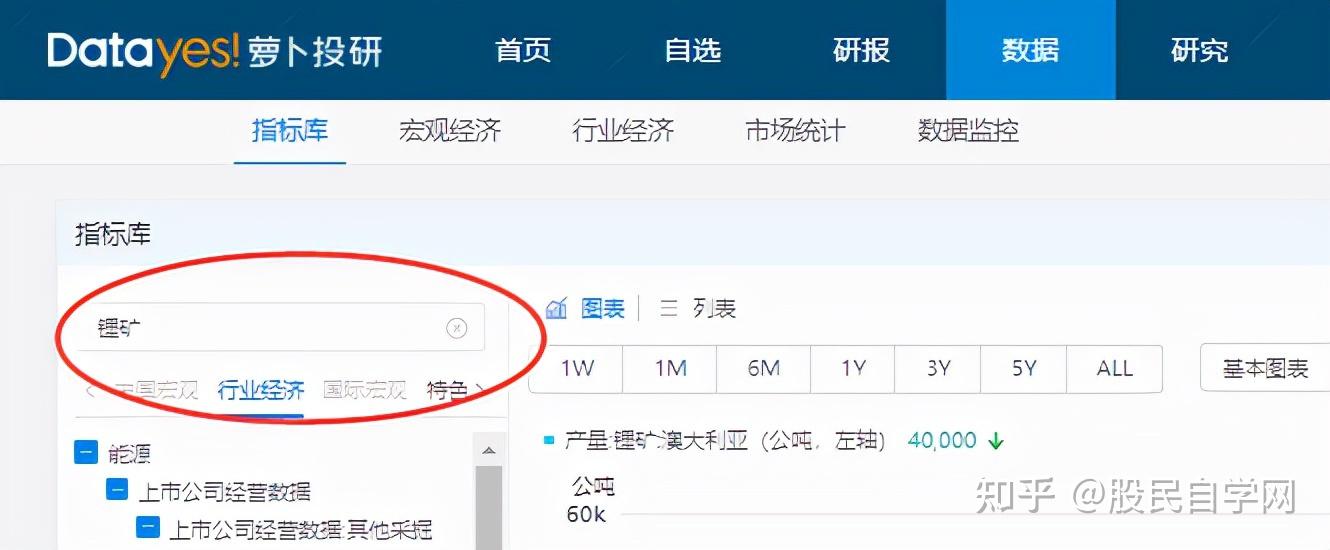Open the 市场统计 sub-tab

(x=795, y=130)
